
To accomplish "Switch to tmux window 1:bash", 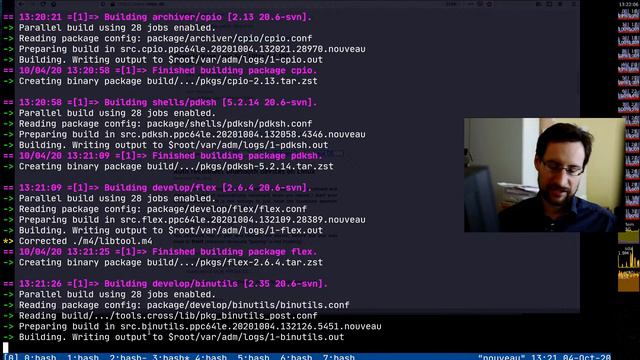I will tap(83, 357).
